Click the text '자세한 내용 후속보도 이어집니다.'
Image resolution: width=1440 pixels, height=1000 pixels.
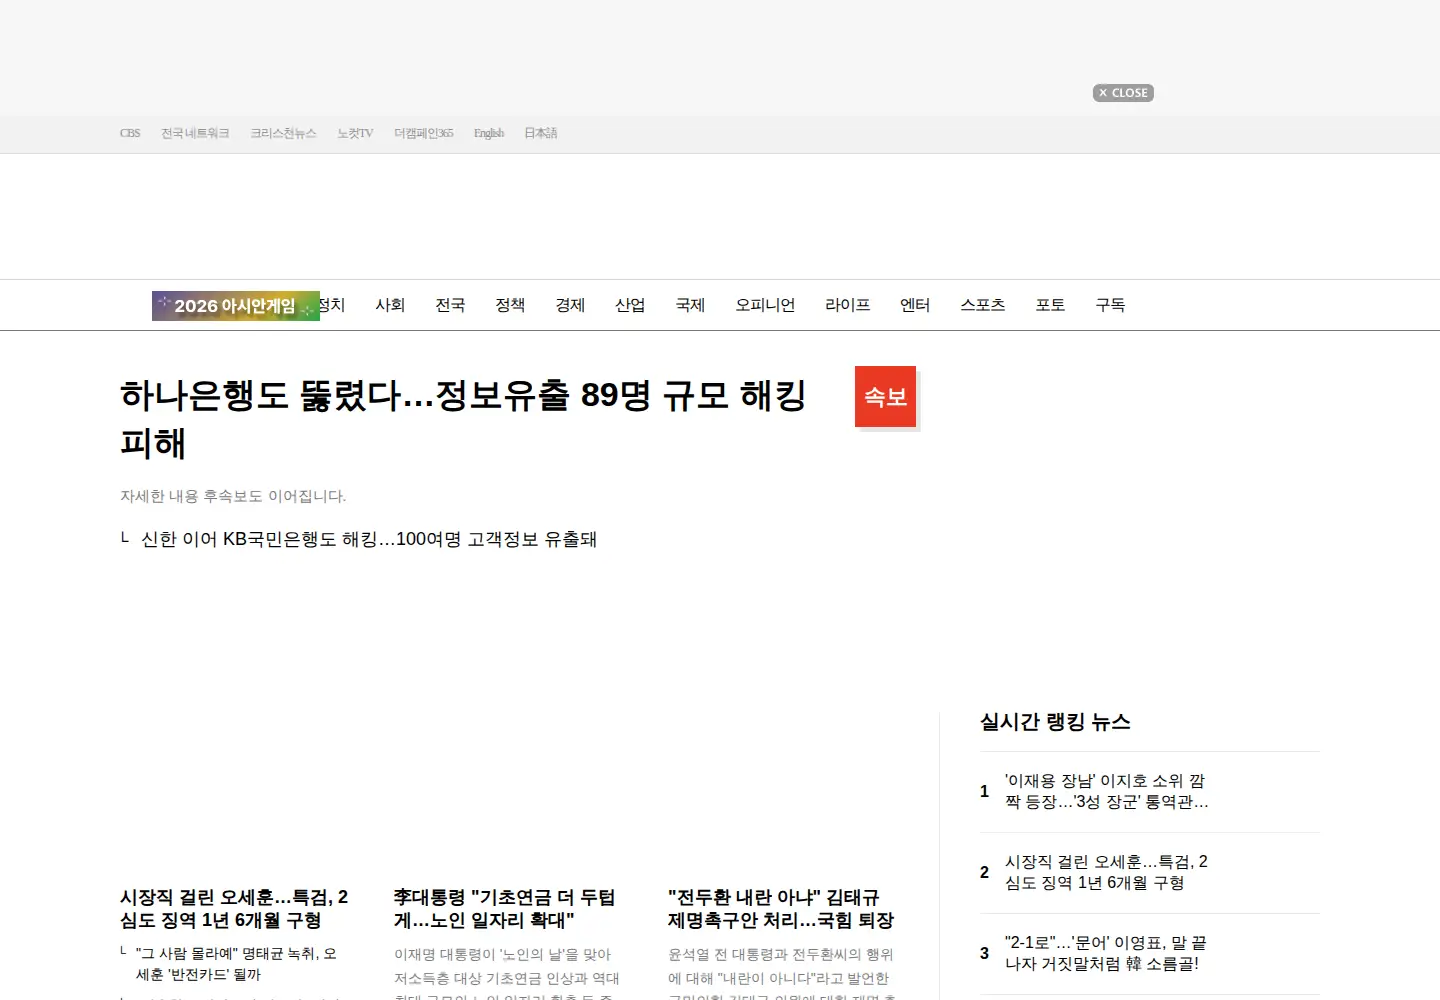233,496
